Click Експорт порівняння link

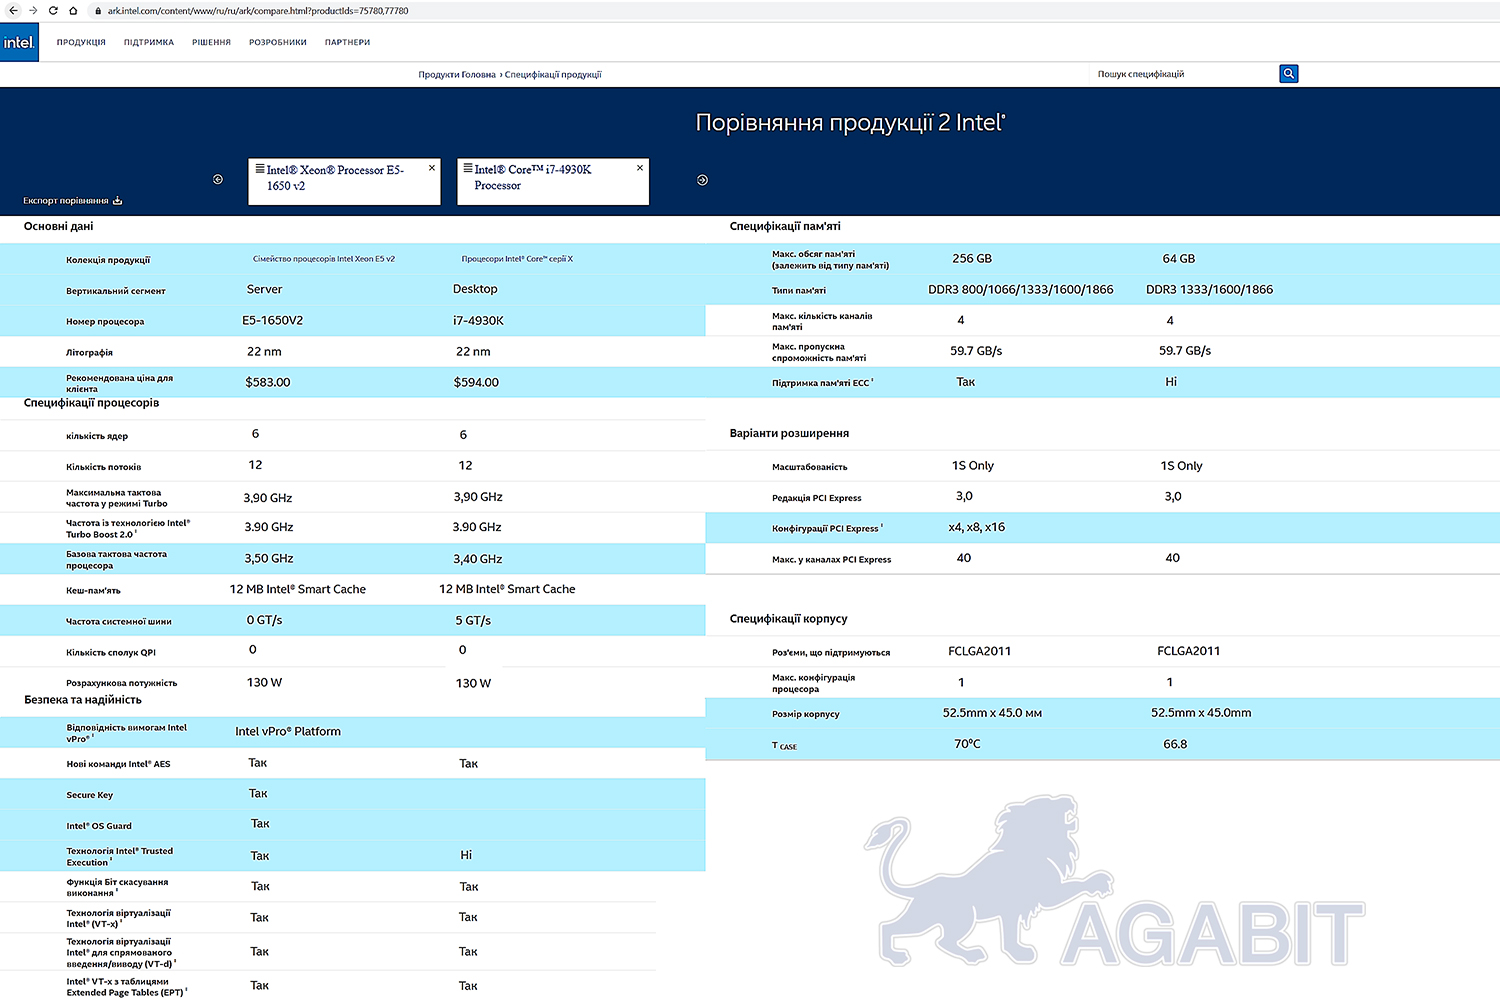(x=72, y=201)
